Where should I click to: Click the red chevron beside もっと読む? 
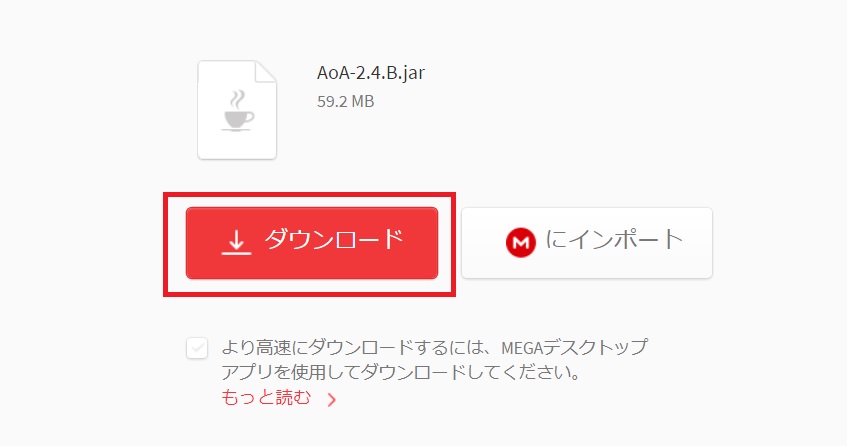pos(332,400)
